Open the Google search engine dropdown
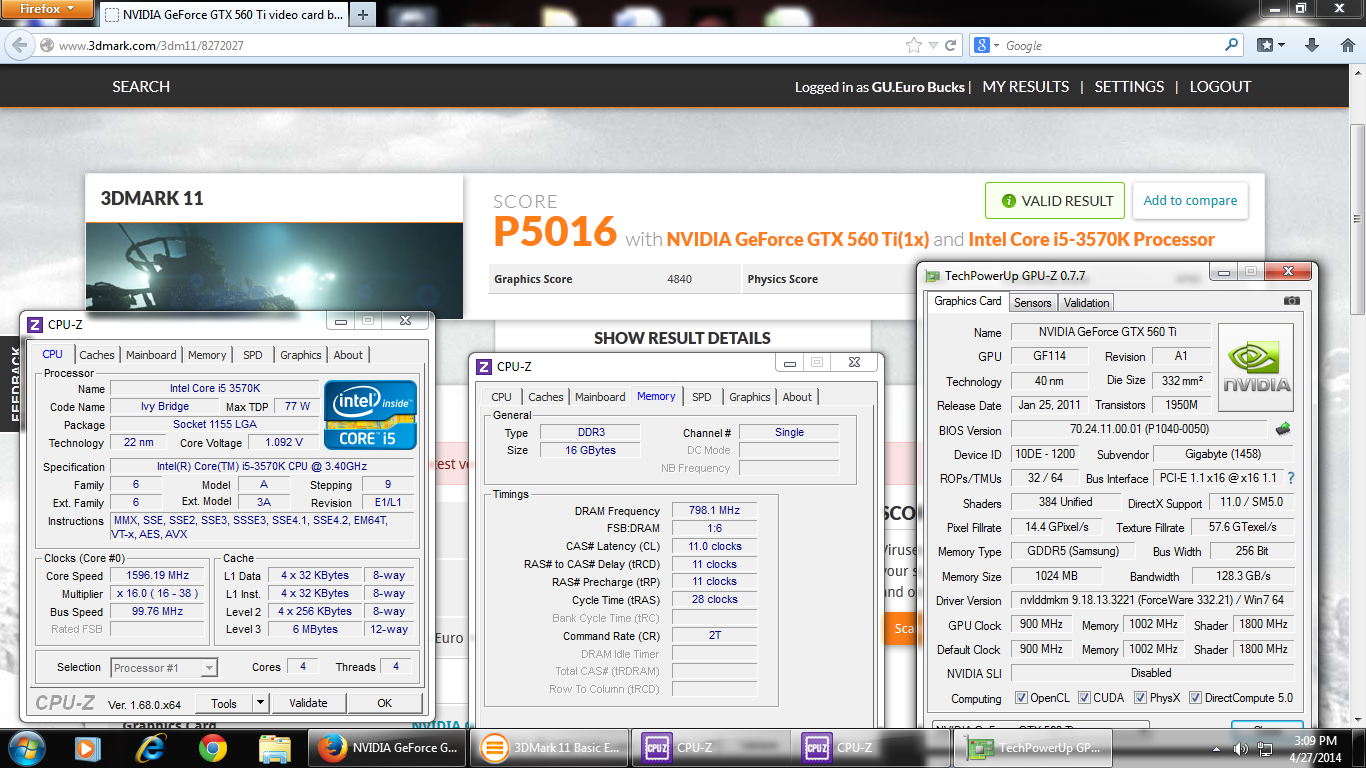Viewport: 1366px width, 769px height. [984, 45]
